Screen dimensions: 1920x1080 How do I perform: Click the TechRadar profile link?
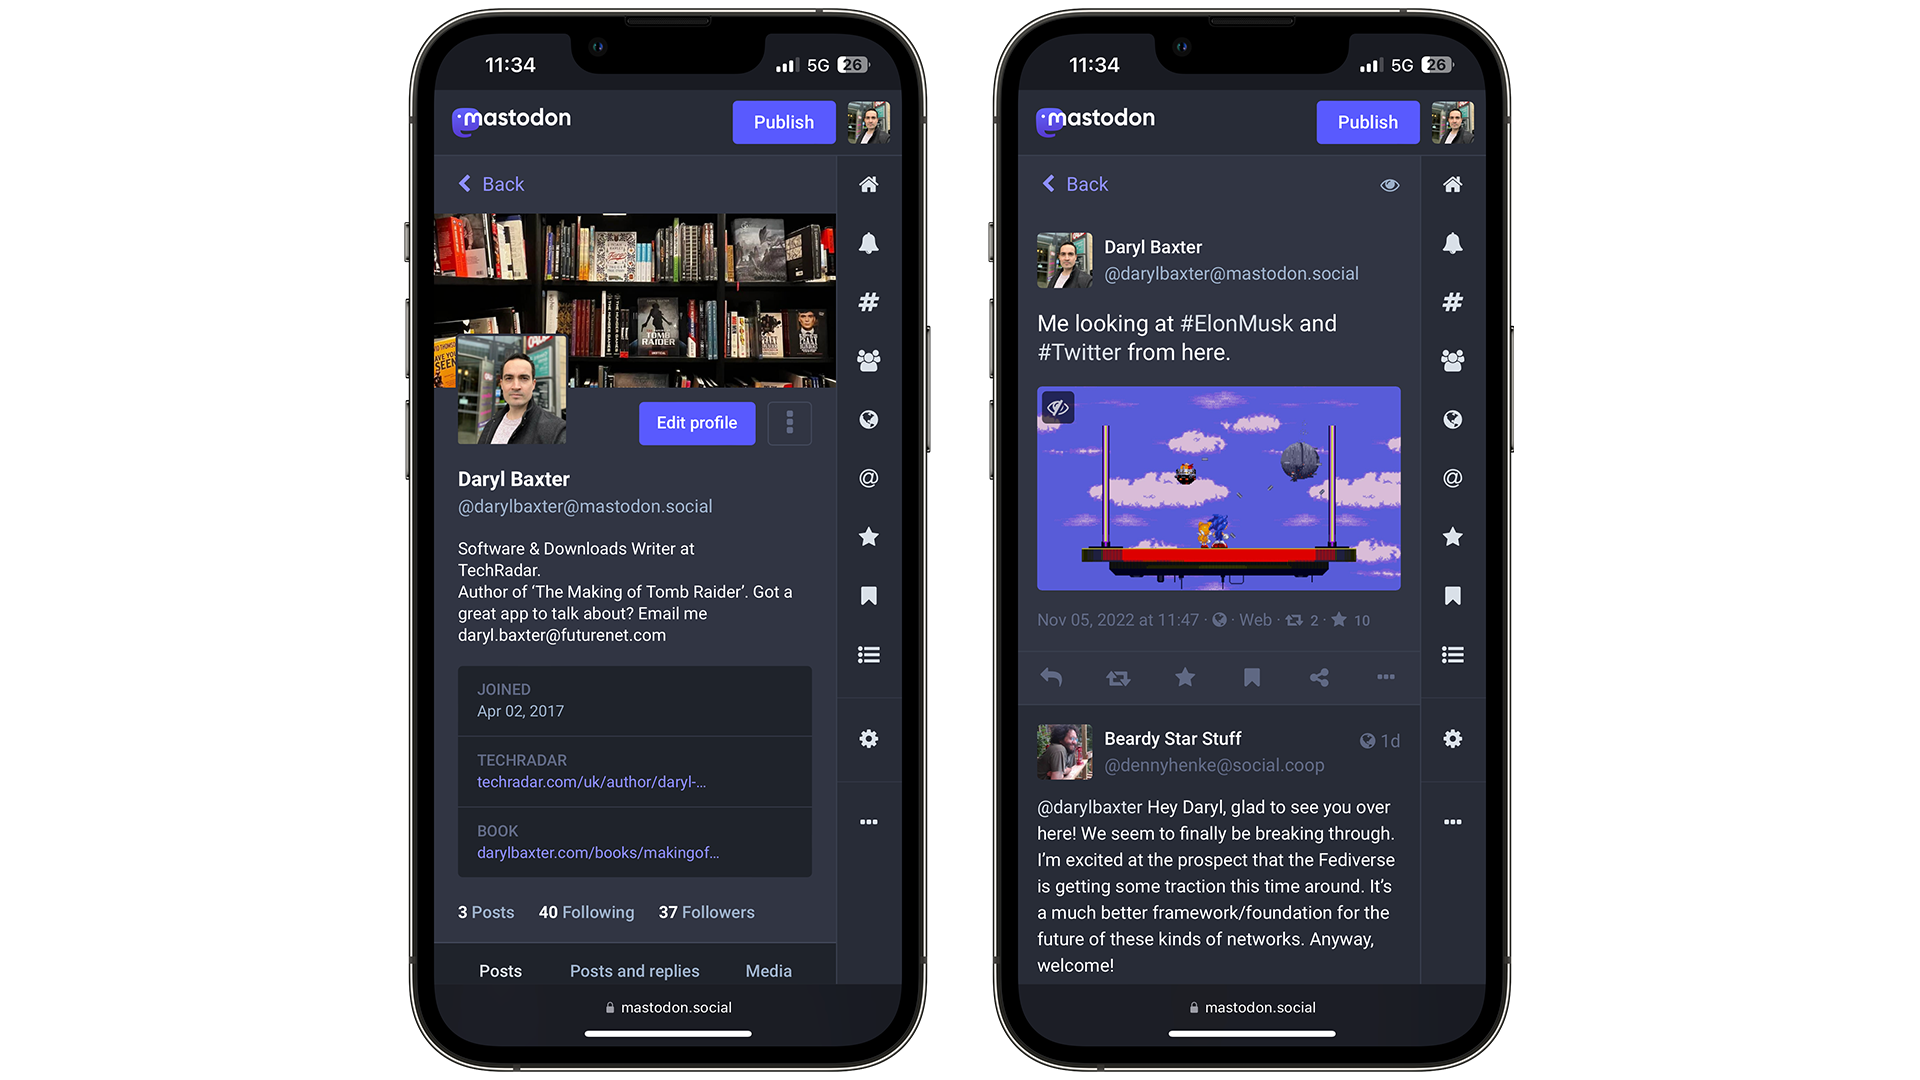click(591, 782)
